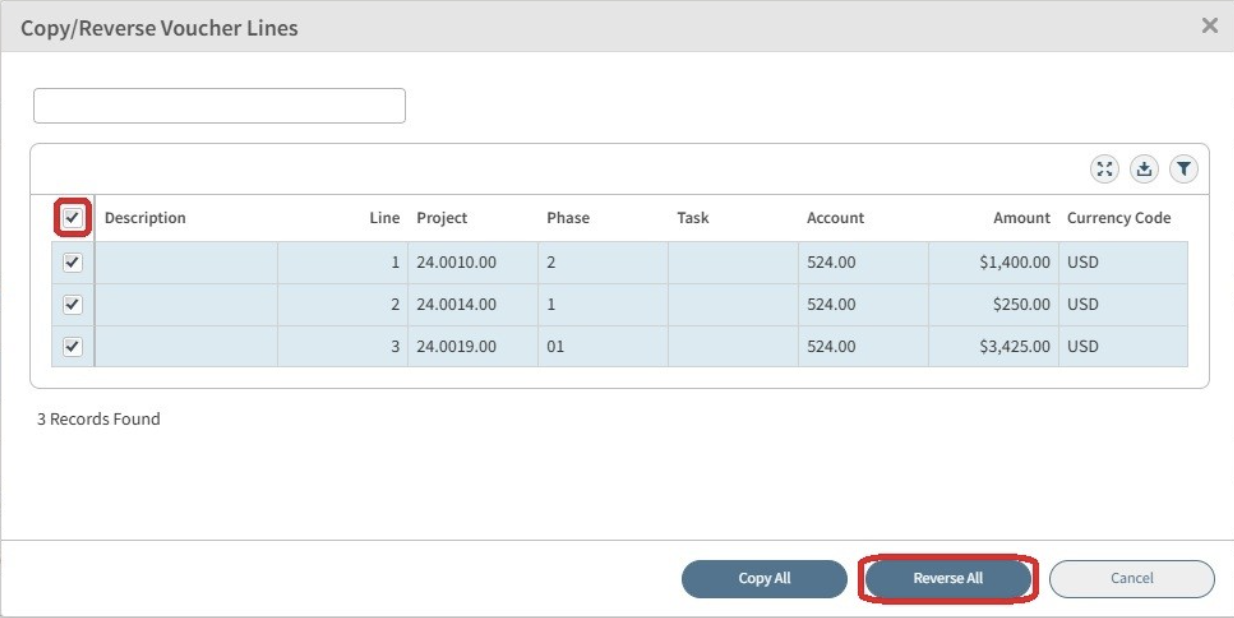Viewport: 1234px width, 618px height.
Task: Sort by the Currency Code column header
Action: tap(1119, 218)
